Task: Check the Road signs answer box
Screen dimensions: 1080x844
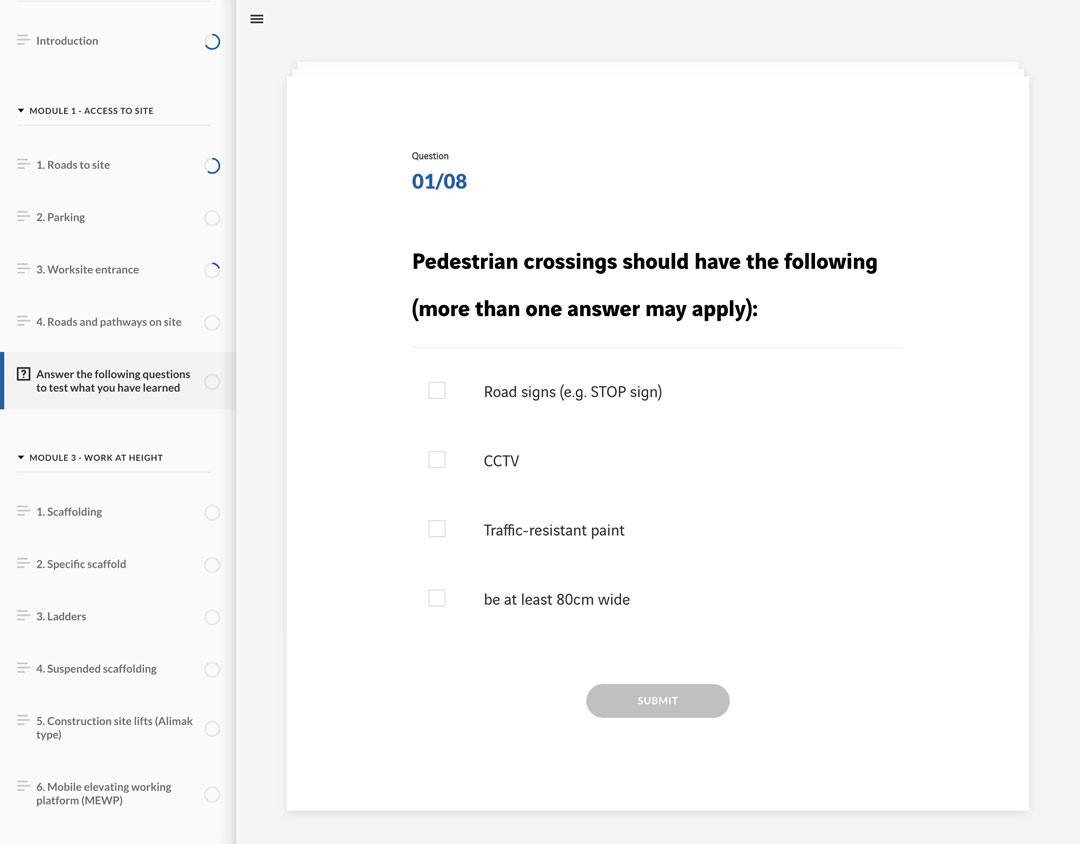Action: click(x=437, y=391)
